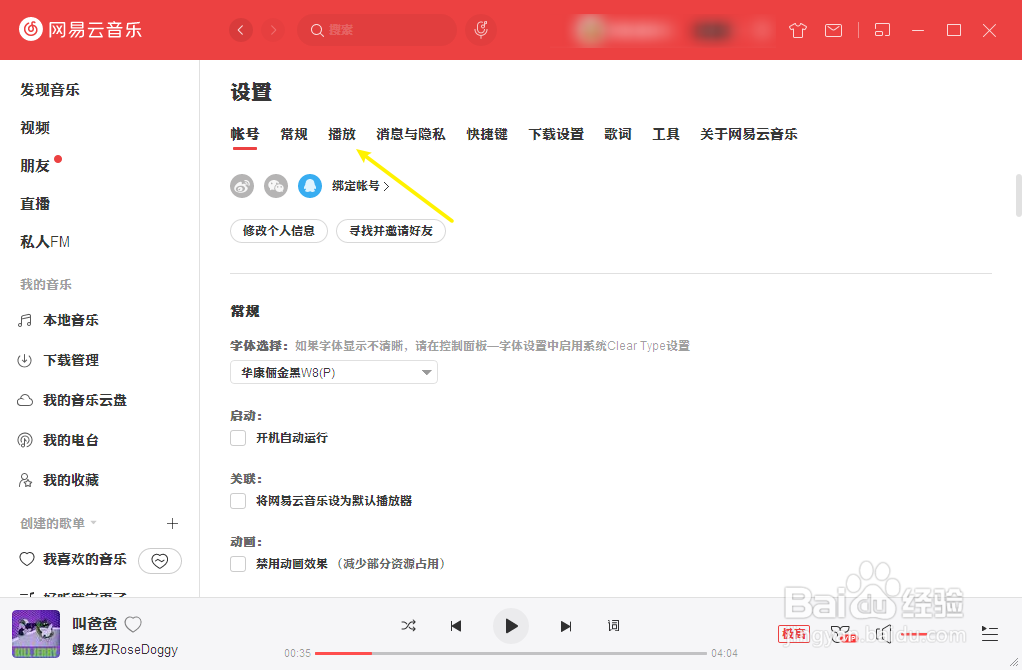The image size is (1022, 670).
Task: Click the WeChat binding icon
Action: pos(276,186)
